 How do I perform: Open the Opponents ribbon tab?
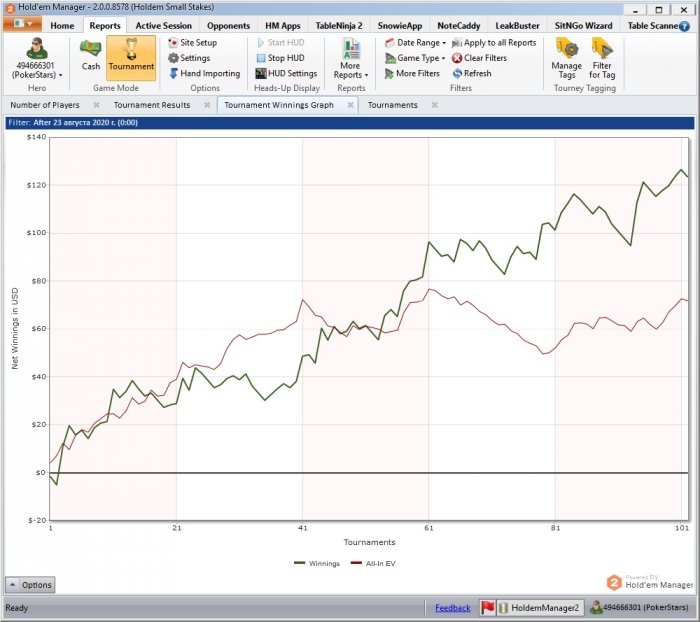pos(228,25)
